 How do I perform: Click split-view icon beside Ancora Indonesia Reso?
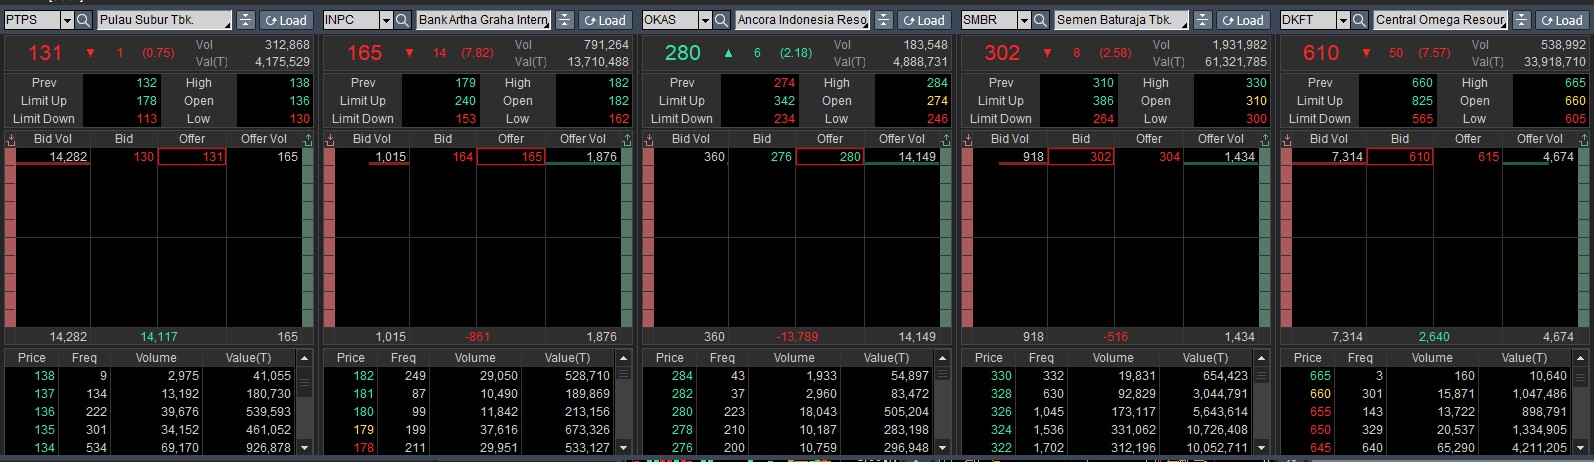(883, 20)
